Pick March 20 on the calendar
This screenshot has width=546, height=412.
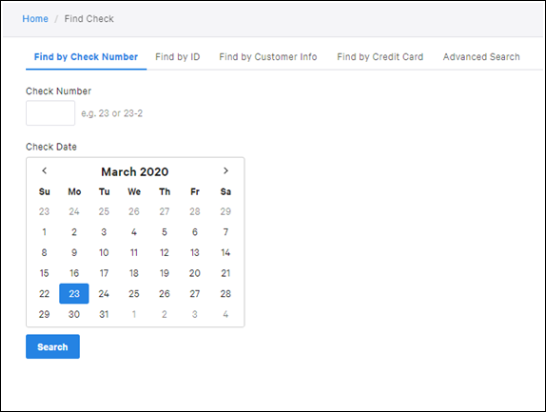pyautogui.click(x=195, y=273)
